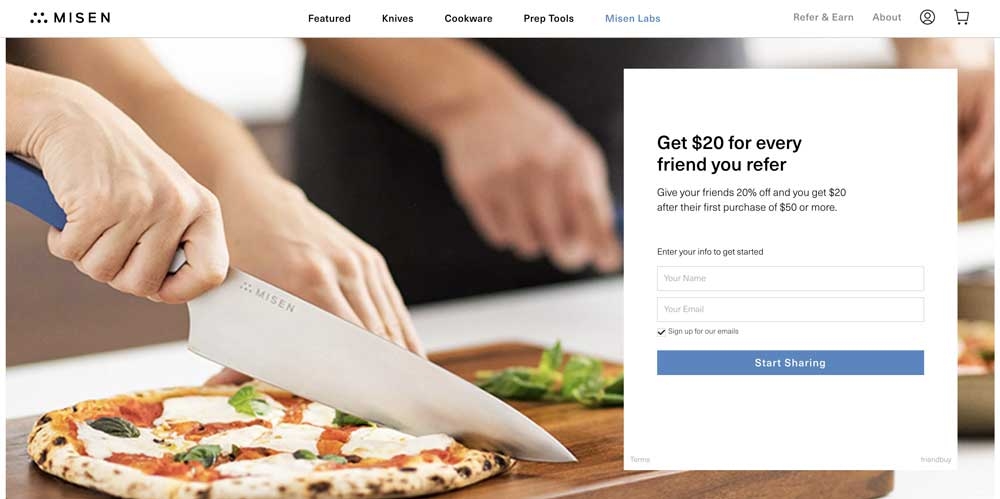Open the About page link
1000x499 pixels.
(886, 17)
